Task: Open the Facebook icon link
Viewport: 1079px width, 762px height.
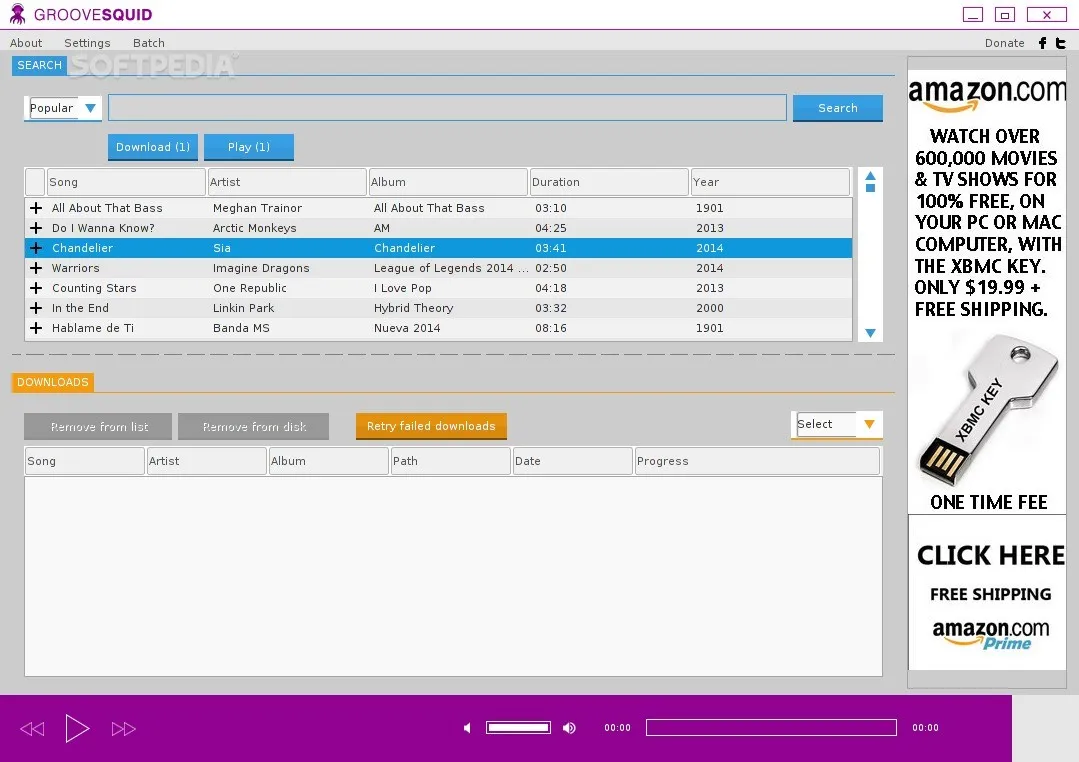Action: [x=1042, y=43]
